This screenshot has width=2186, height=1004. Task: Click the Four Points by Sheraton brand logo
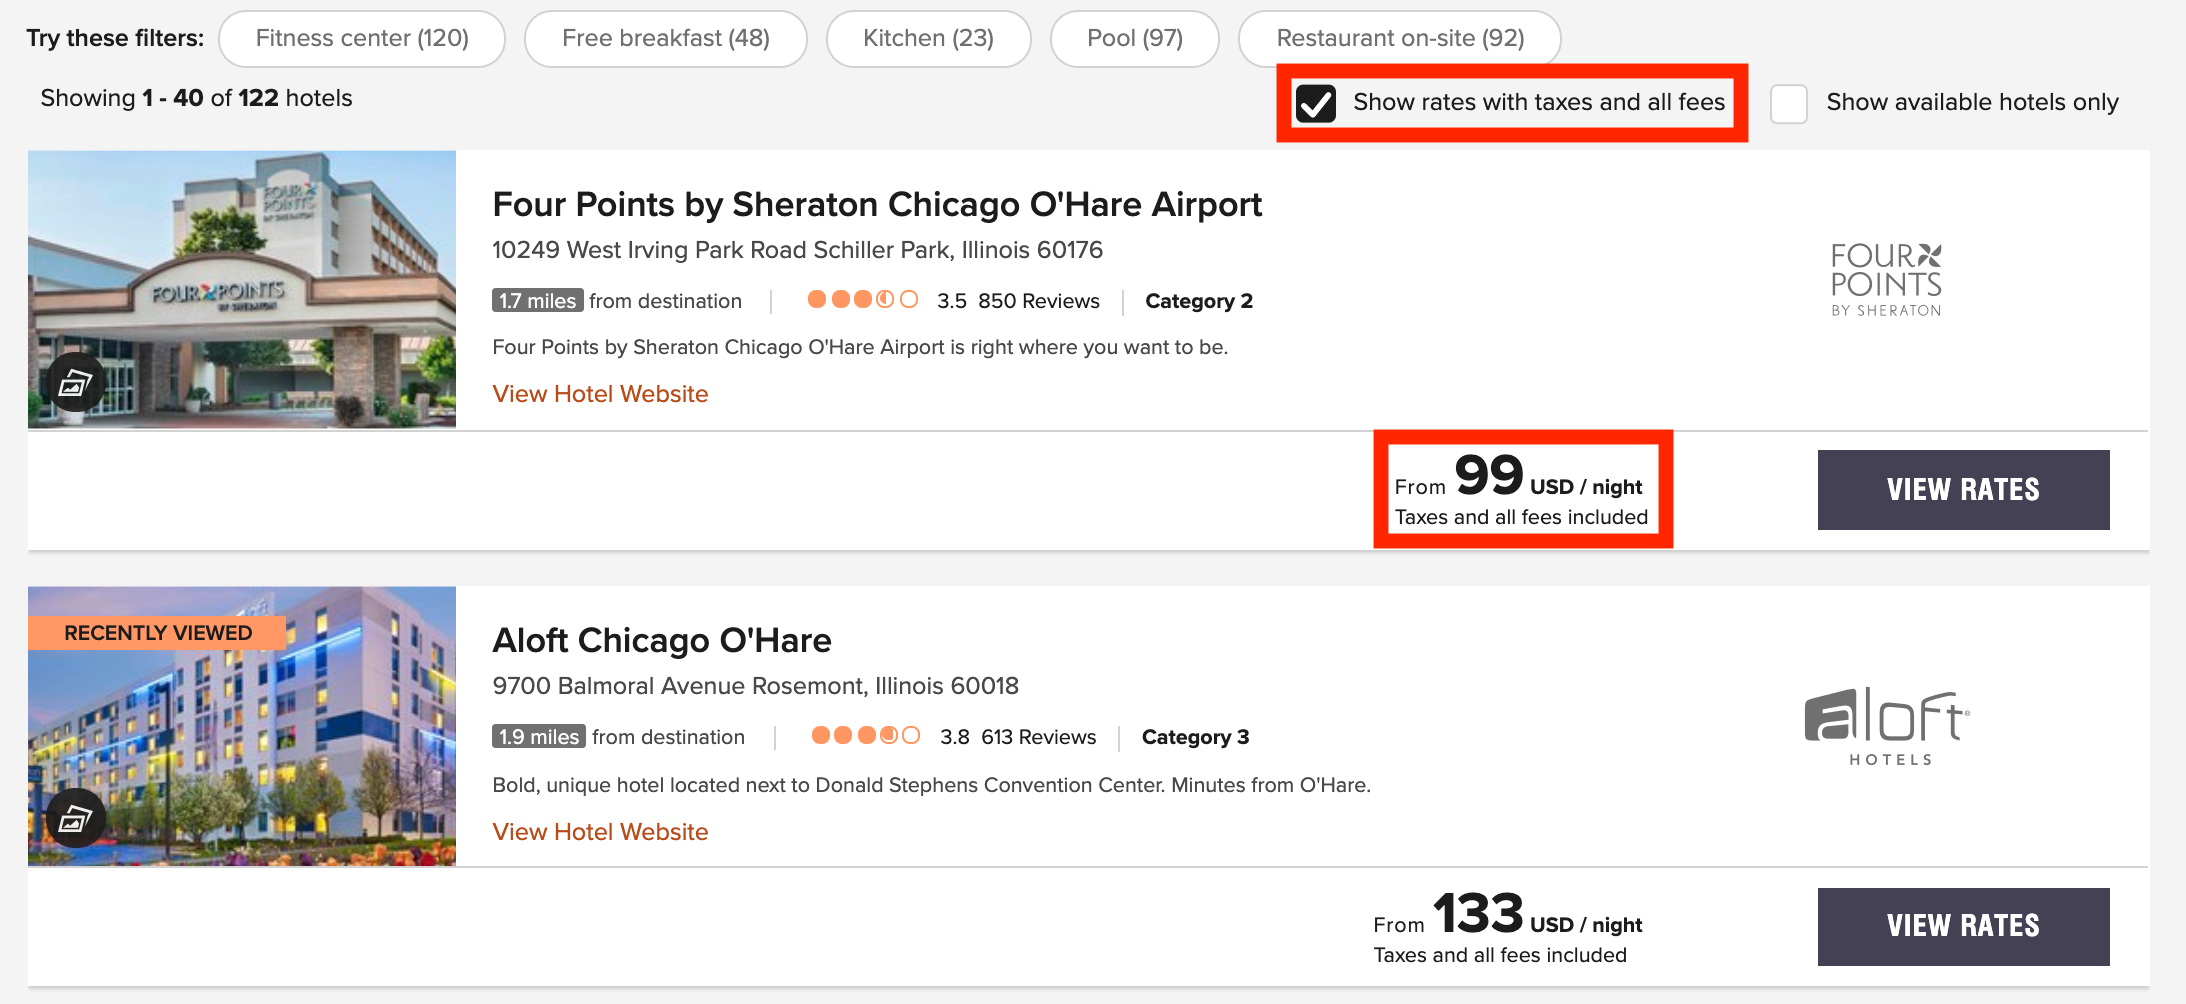tap(1886, 280)
